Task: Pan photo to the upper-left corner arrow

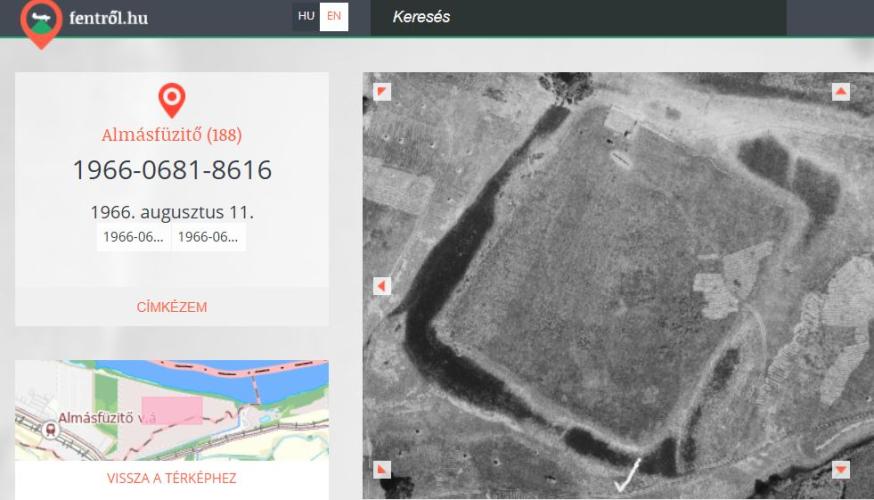Action: coord(382,92)
